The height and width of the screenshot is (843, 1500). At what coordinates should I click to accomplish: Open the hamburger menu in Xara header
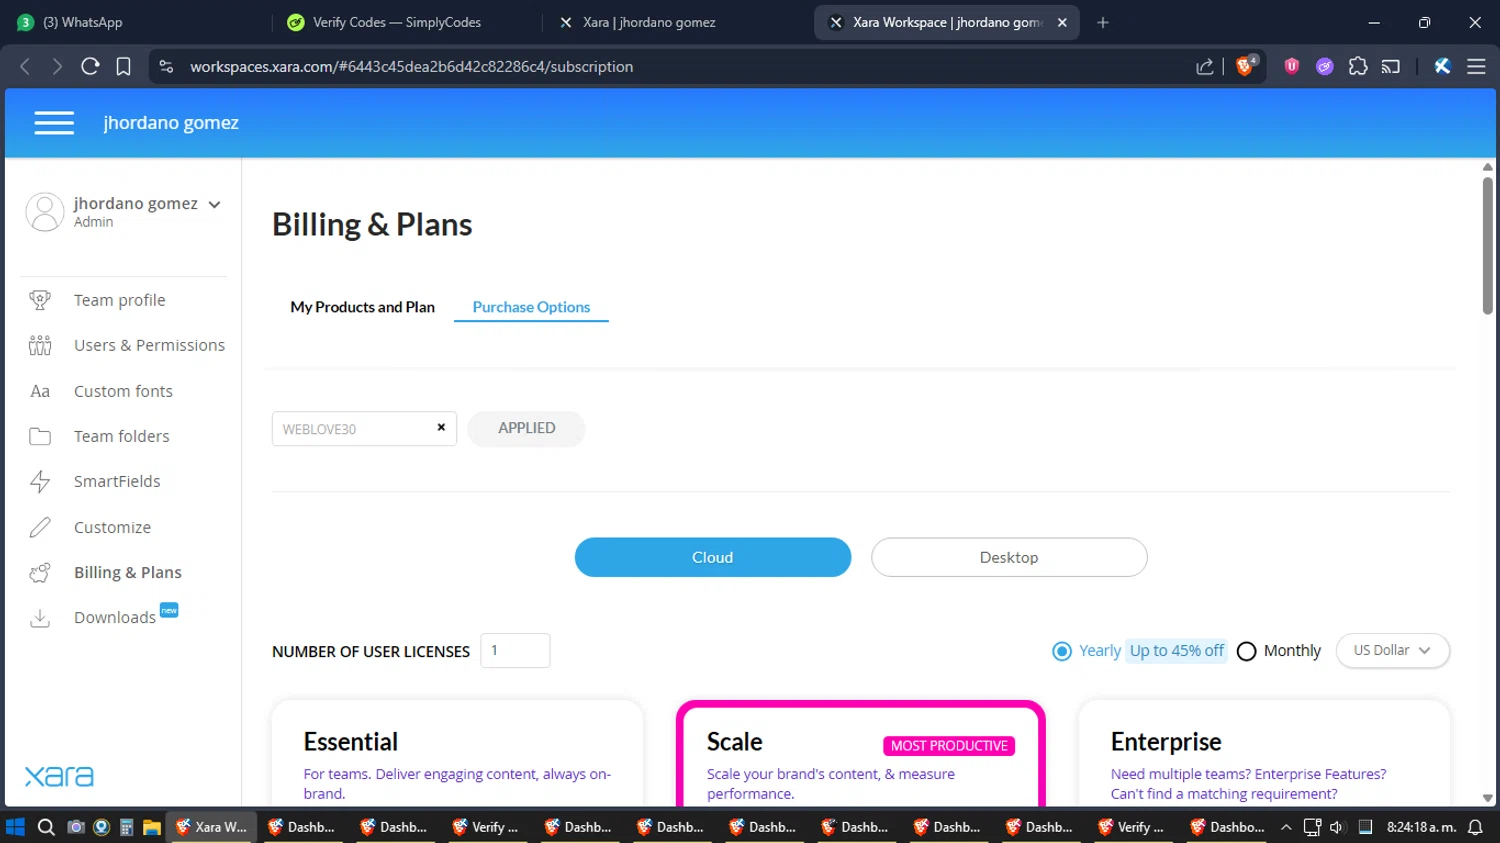54,123
